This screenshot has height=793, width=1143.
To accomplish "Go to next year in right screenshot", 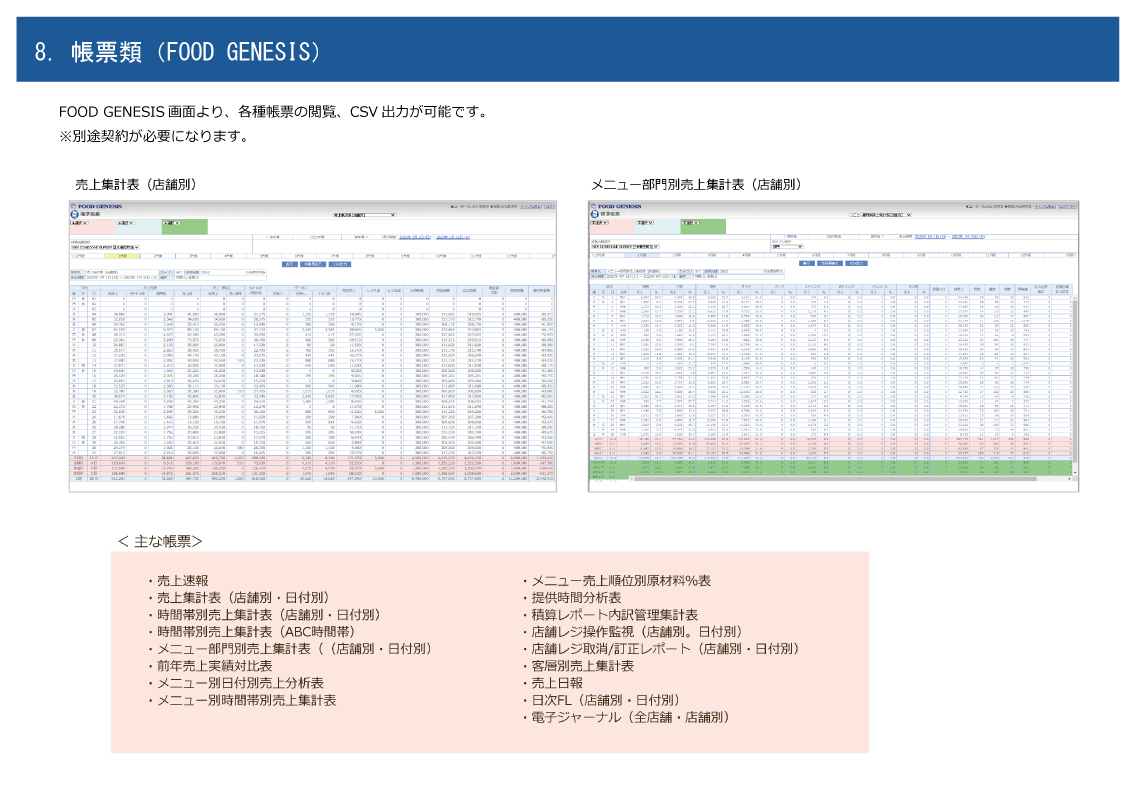I will [x=877, y=237].
